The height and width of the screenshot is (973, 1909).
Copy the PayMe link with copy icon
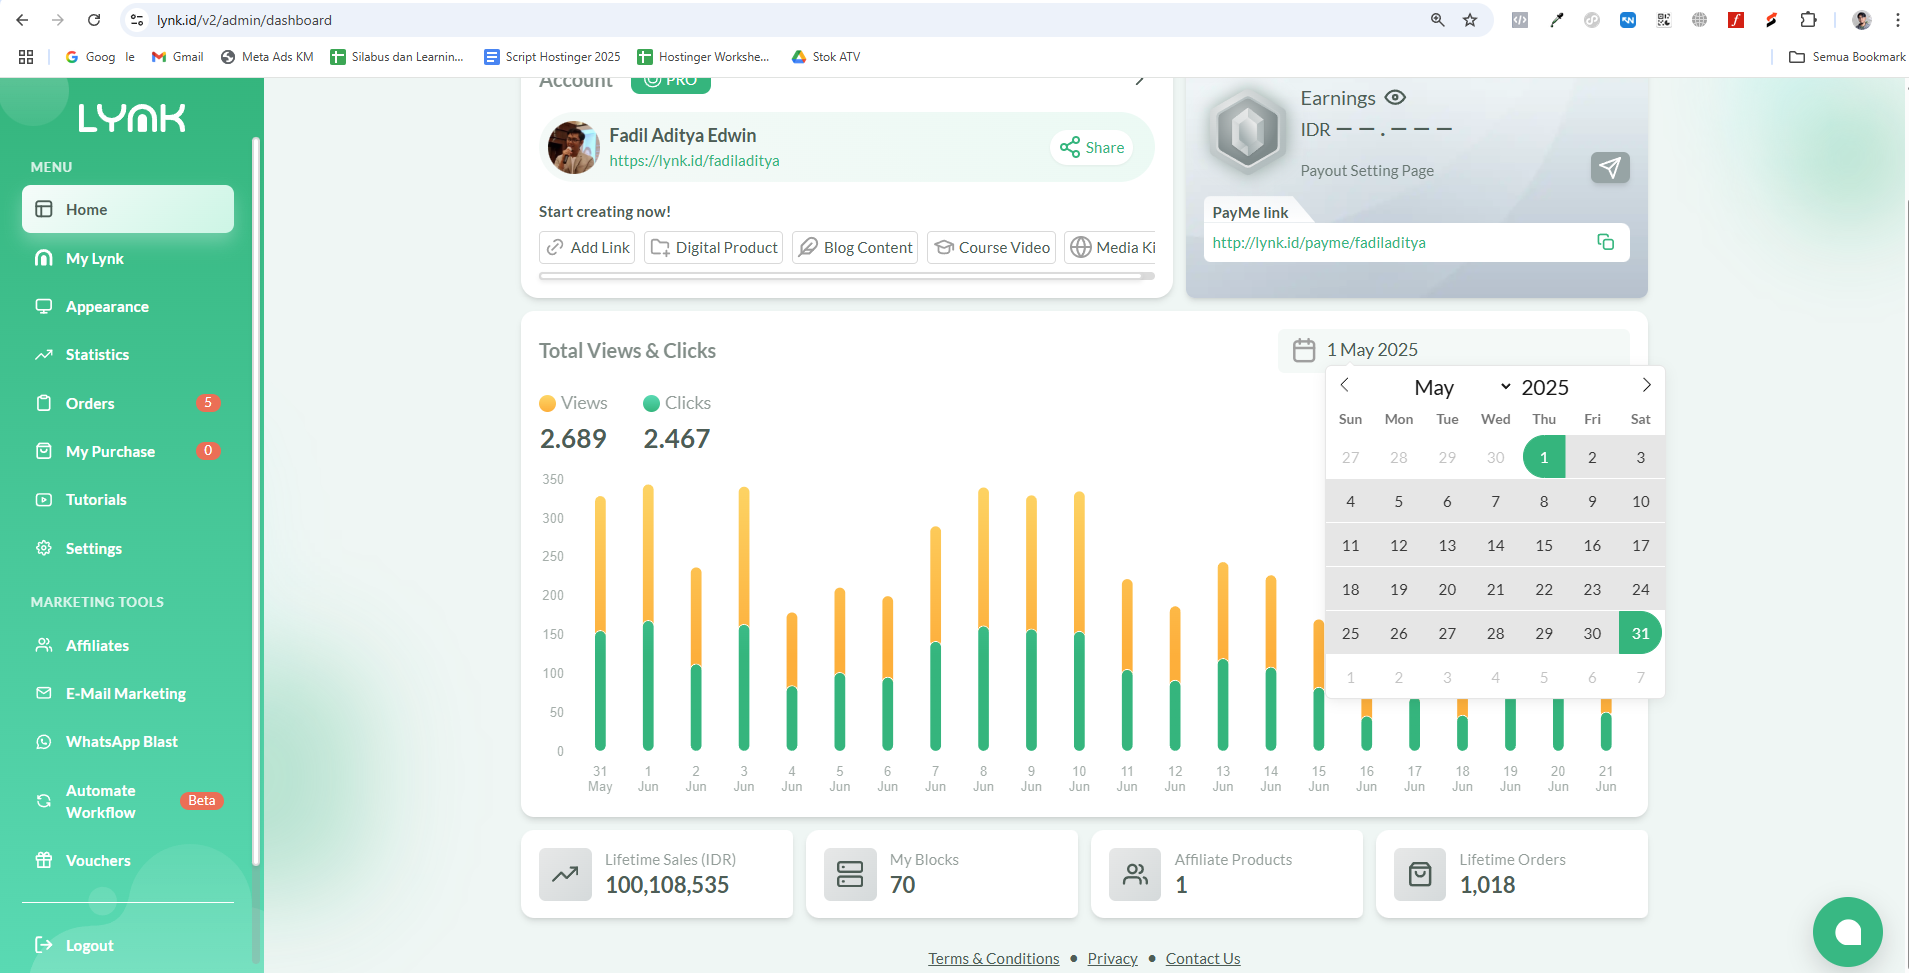point(1605,242)
